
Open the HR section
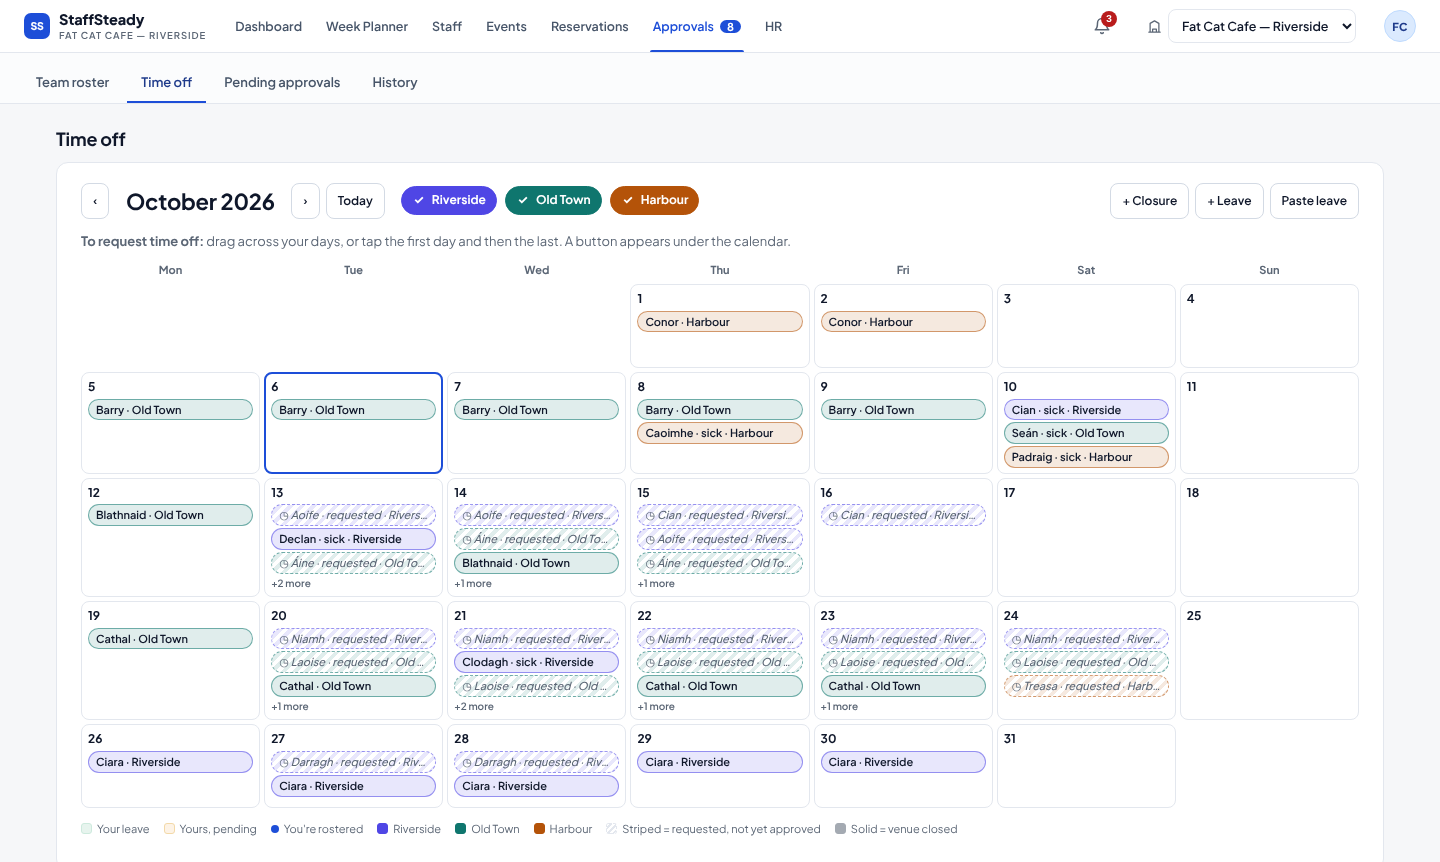(x=774, y=26)
